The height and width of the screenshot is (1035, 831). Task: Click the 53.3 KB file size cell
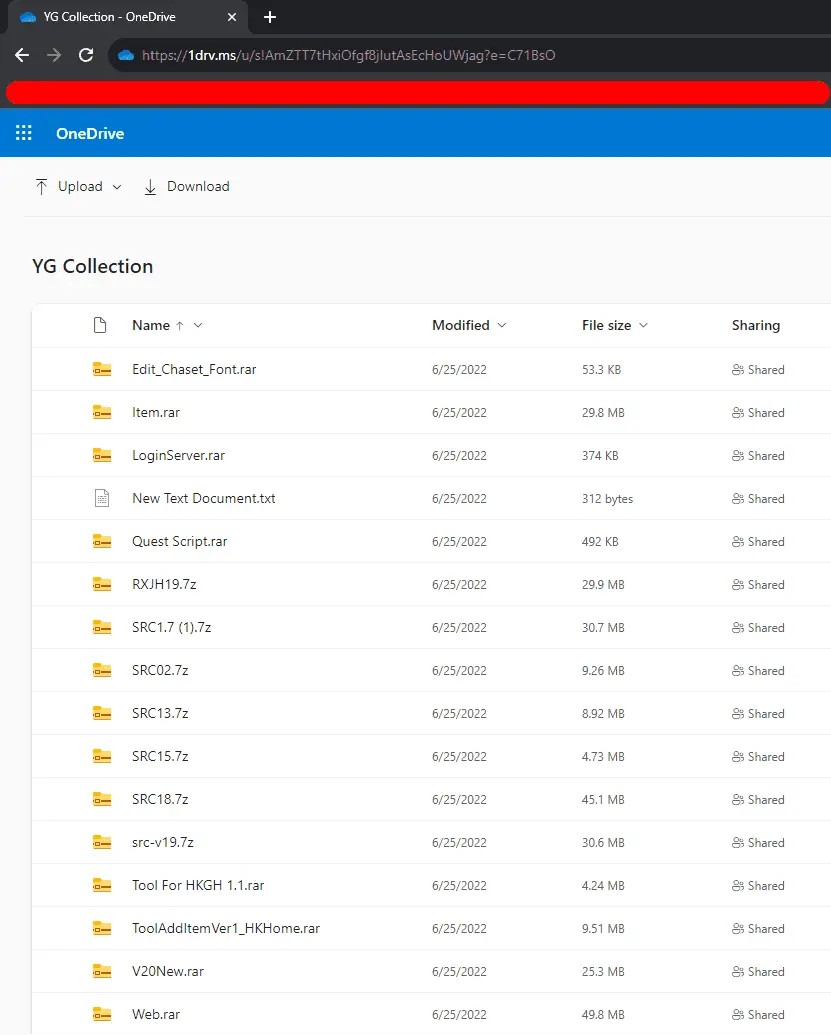pyautogui.click(x=601, y=370)
